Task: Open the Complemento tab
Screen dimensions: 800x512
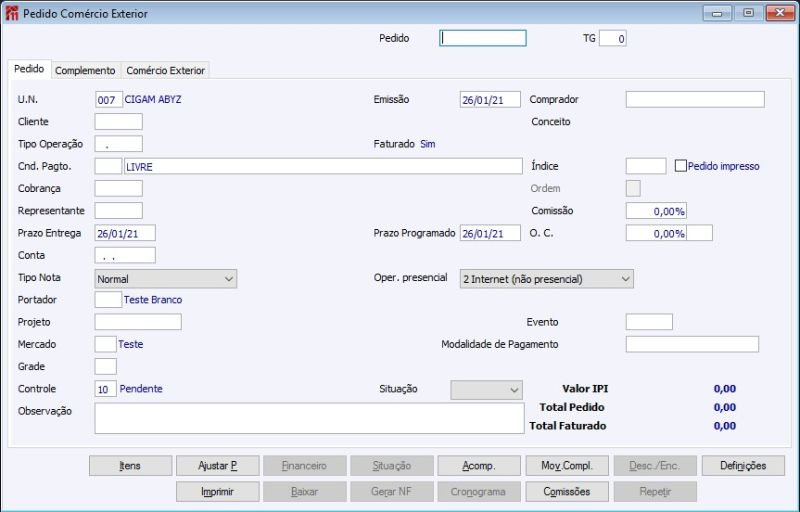Action: [85, 70]
